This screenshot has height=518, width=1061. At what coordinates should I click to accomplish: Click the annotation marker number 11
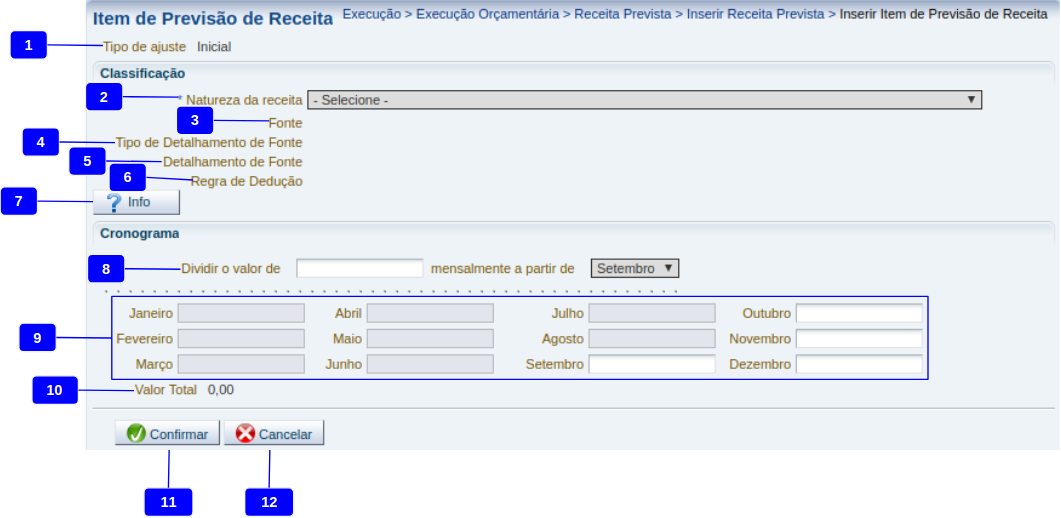[x=168, y=502]
